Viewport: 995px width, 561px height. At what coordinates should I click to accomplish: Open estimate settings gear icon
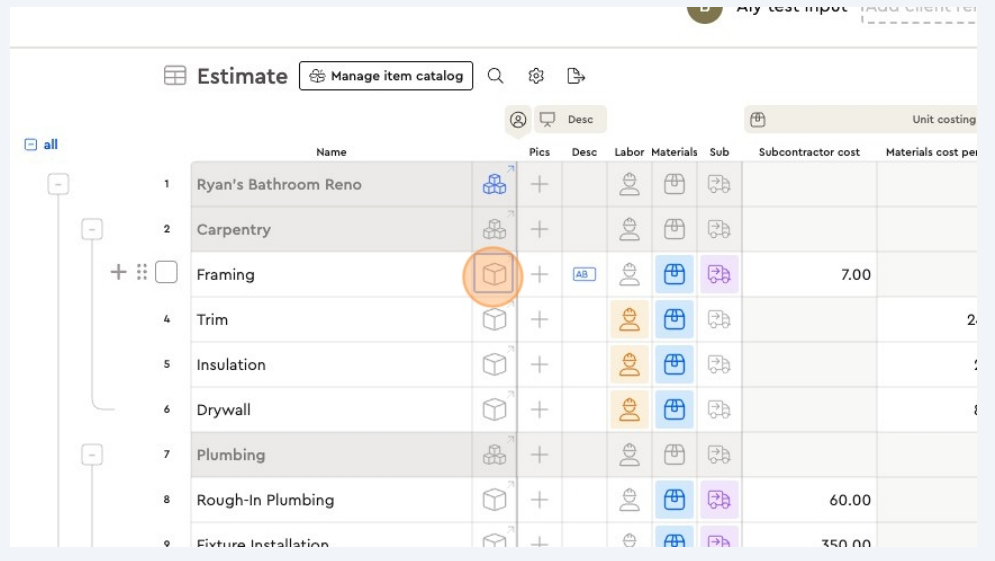coord(536,76)
